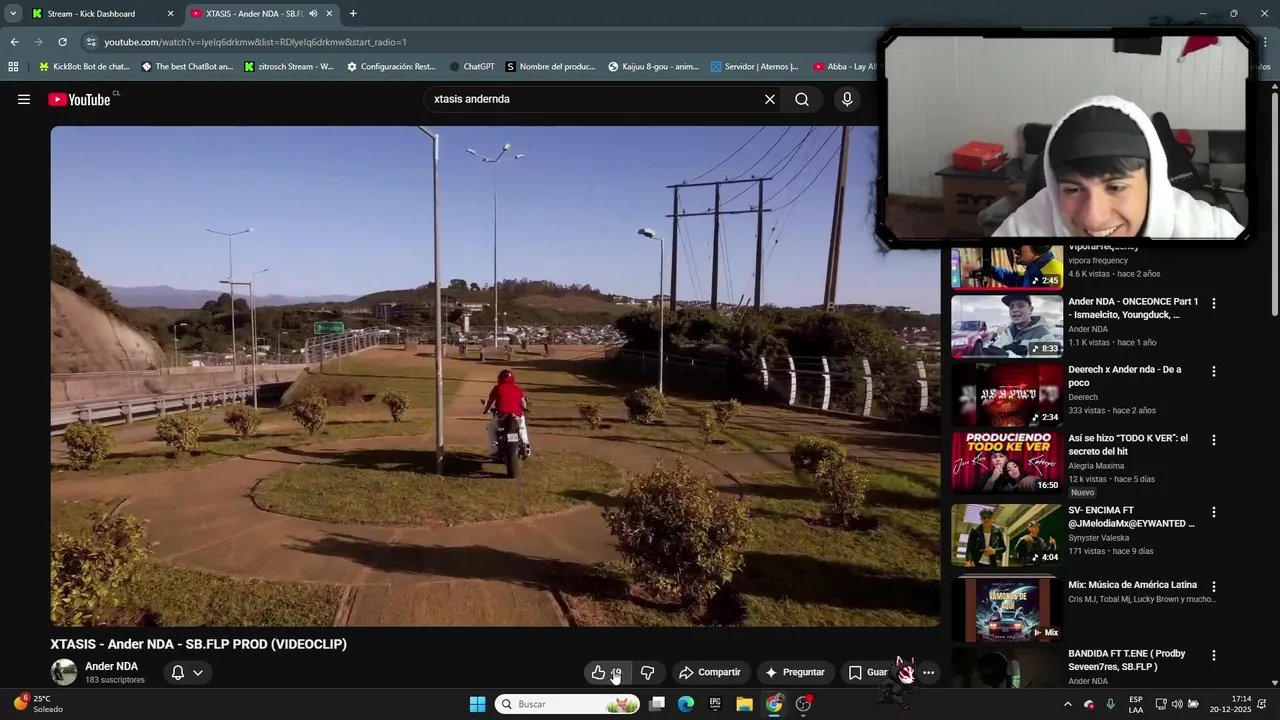Start voice search with the microphone
Viewport: 1280px width, 720px height.
coord(847,99)
